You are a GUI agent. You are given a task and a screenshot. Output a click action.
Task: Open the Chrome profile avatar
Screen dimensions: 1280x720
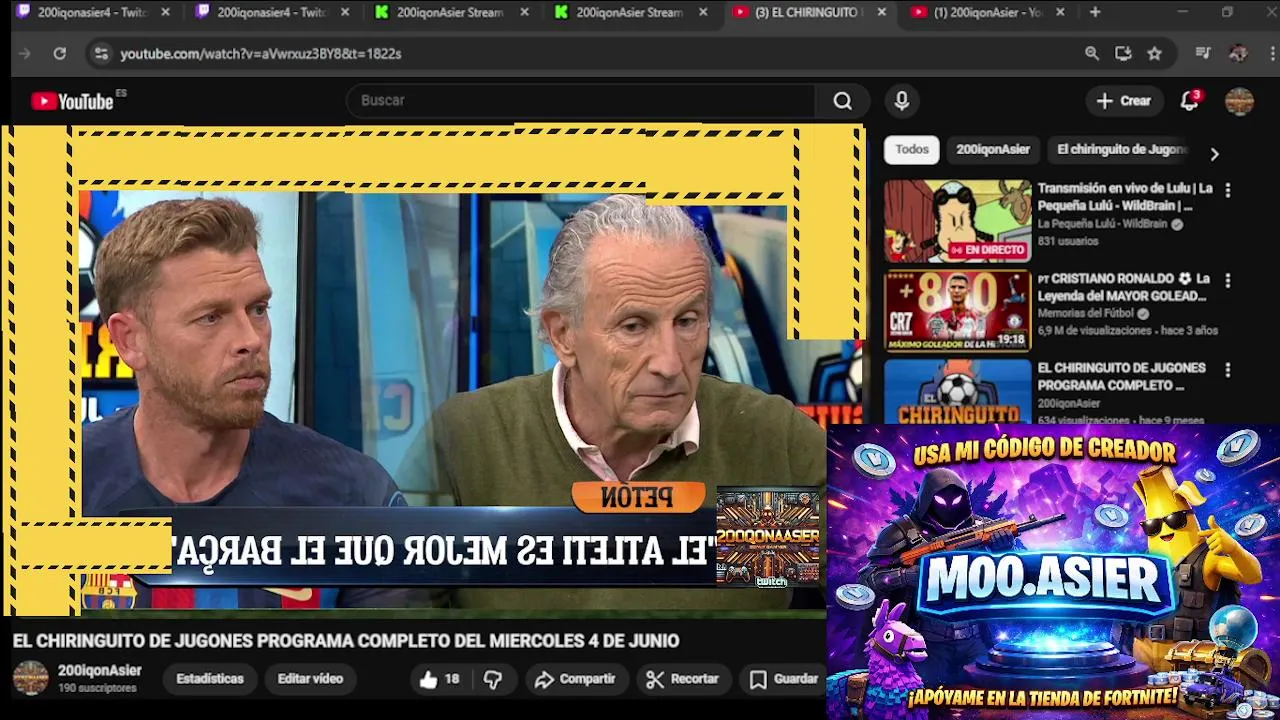(x=1238, y=54)
